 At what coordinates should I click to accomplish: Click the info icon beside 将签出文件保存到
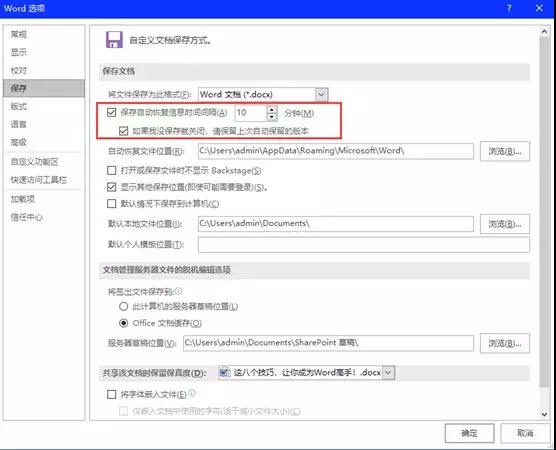tap(178, 291)
